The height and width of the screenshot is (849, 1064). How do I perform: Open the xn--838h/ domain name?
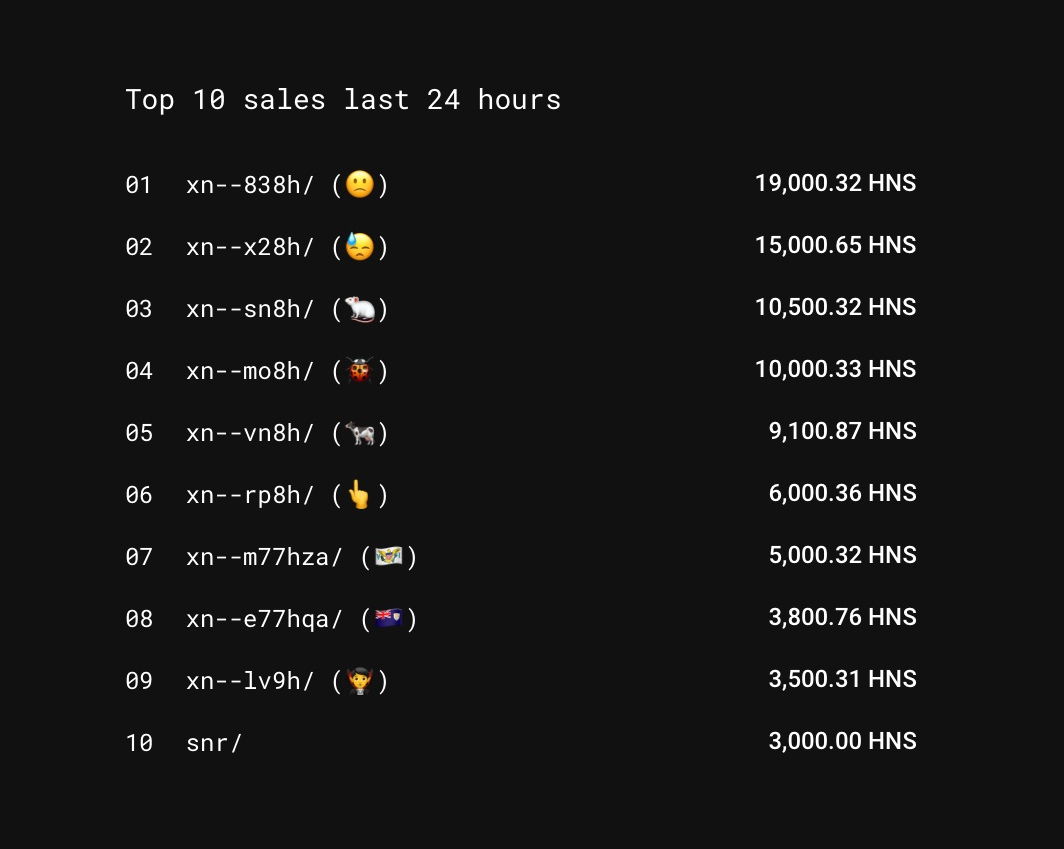pos(250,185)
